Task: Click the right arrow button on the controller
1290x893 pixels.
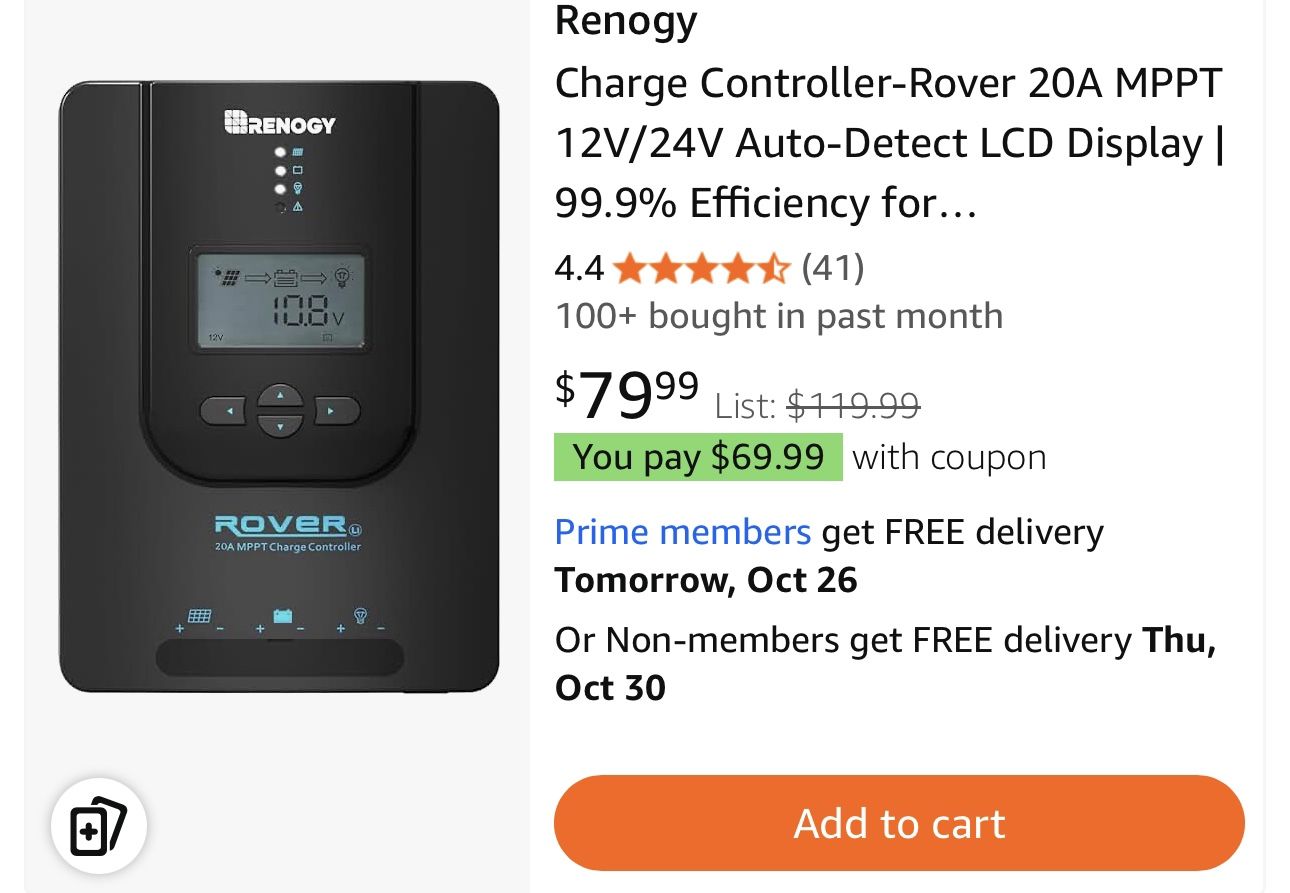Action: pyautogui.click(x=336, y=410)
